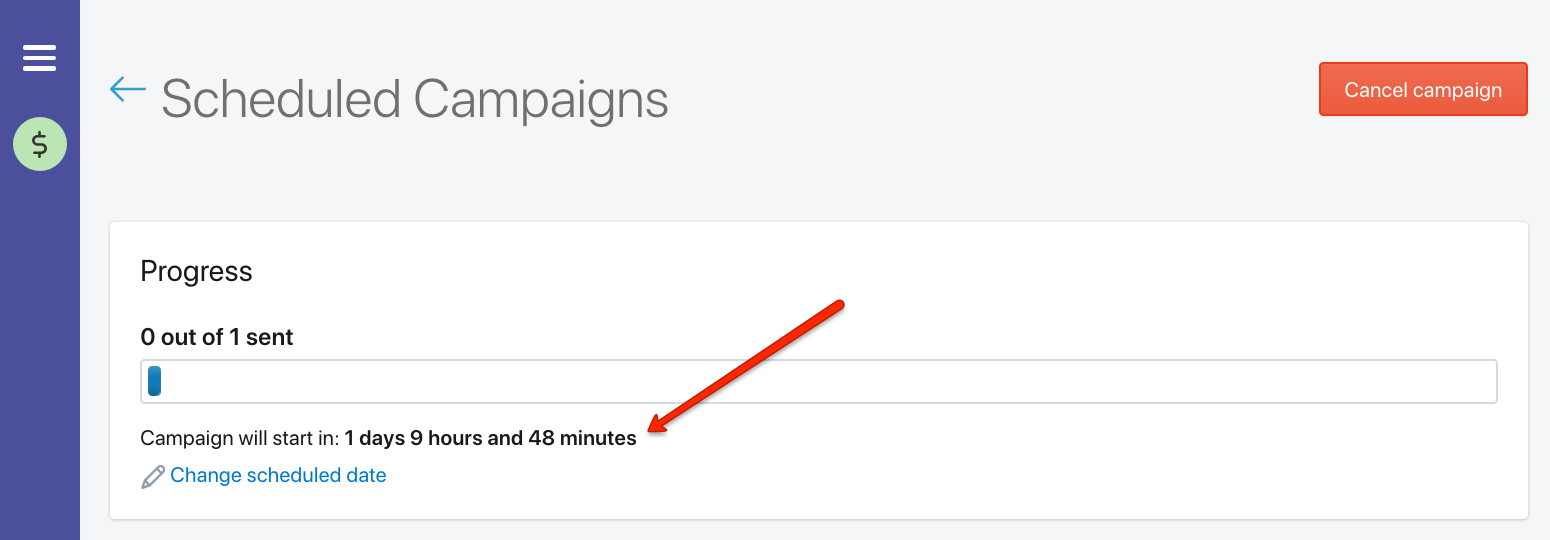Select the "0 out of 1 sent" text
The image size is (1550, 540).
[x=217, y=337]
